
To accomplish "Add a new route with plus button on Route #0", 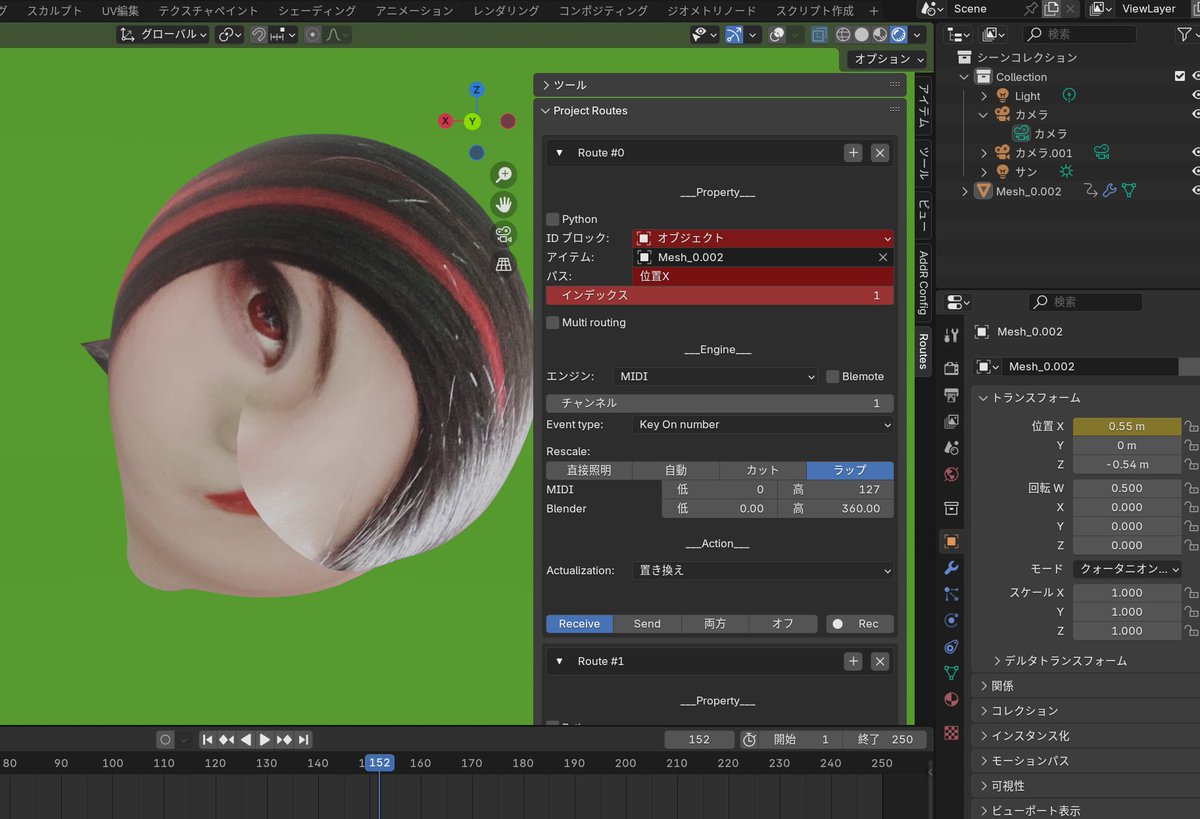I will [853, 153].
